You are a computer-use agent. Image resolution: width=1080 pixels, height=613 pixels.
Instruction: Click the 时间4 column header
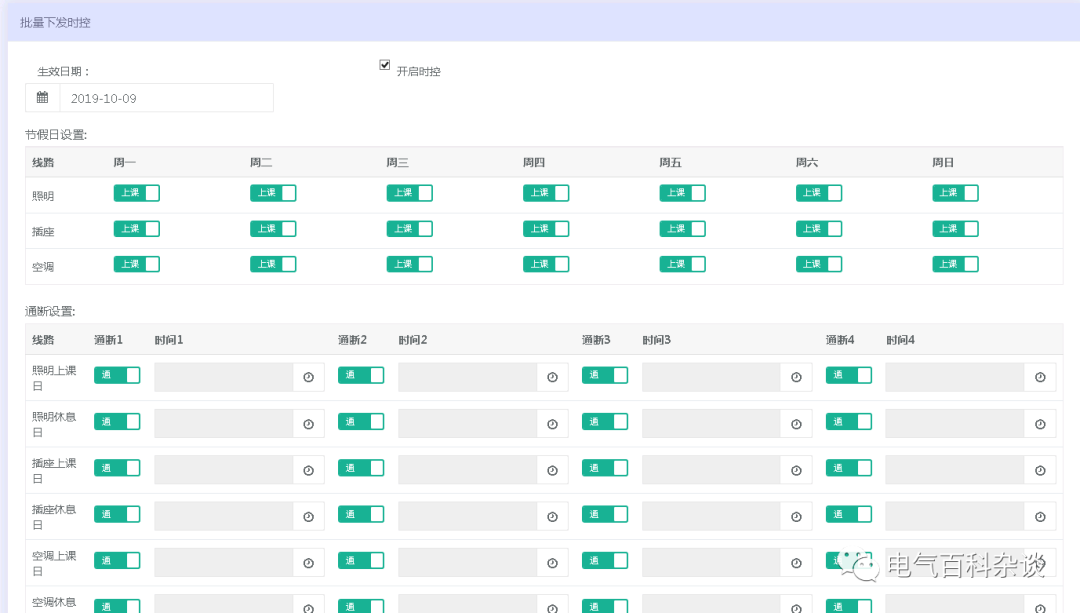tap(900, 340)
